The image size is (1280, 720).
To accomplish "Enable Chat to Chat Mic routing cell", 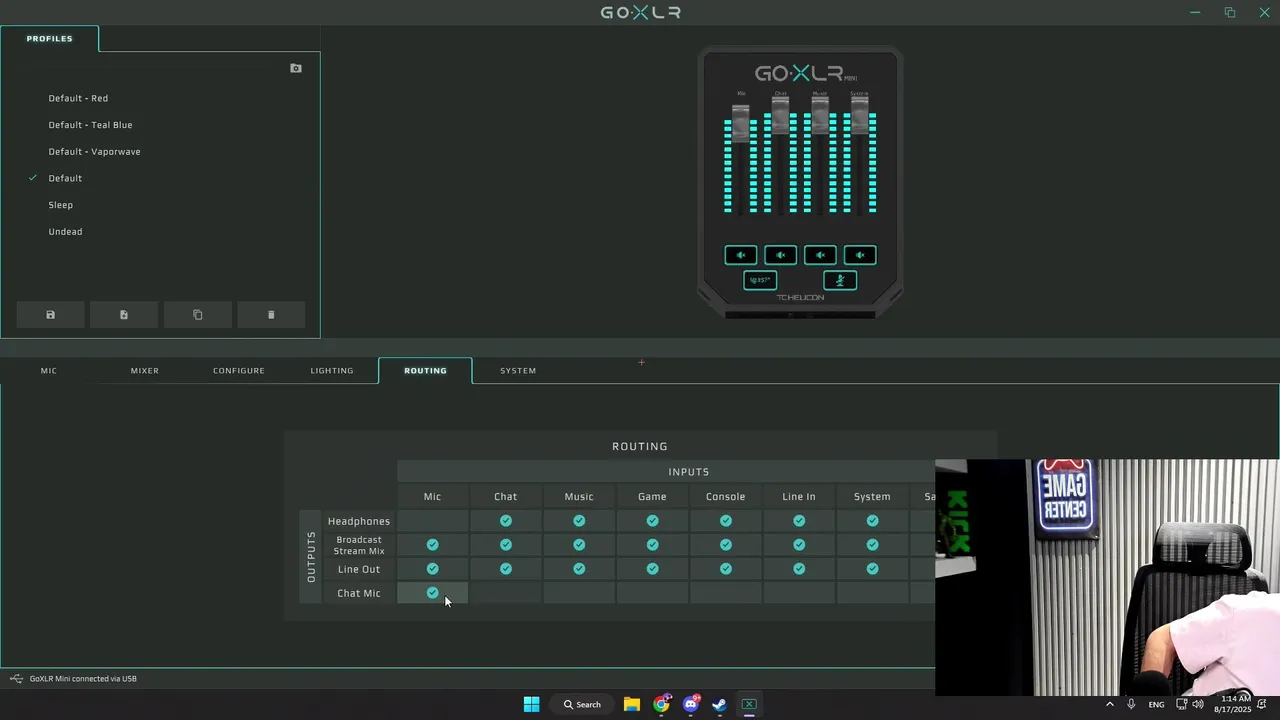I will (x=506, y=593).
